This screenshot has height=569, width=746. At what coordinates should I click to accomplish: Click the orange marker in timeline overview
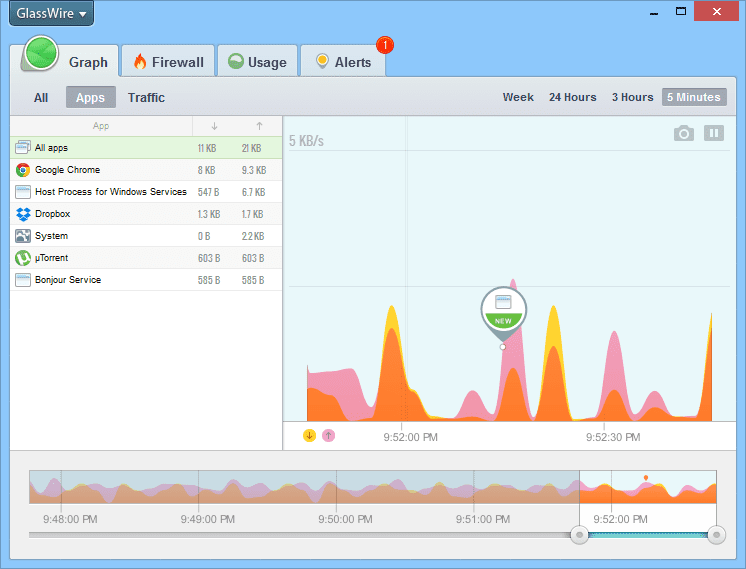click(646, 478)
